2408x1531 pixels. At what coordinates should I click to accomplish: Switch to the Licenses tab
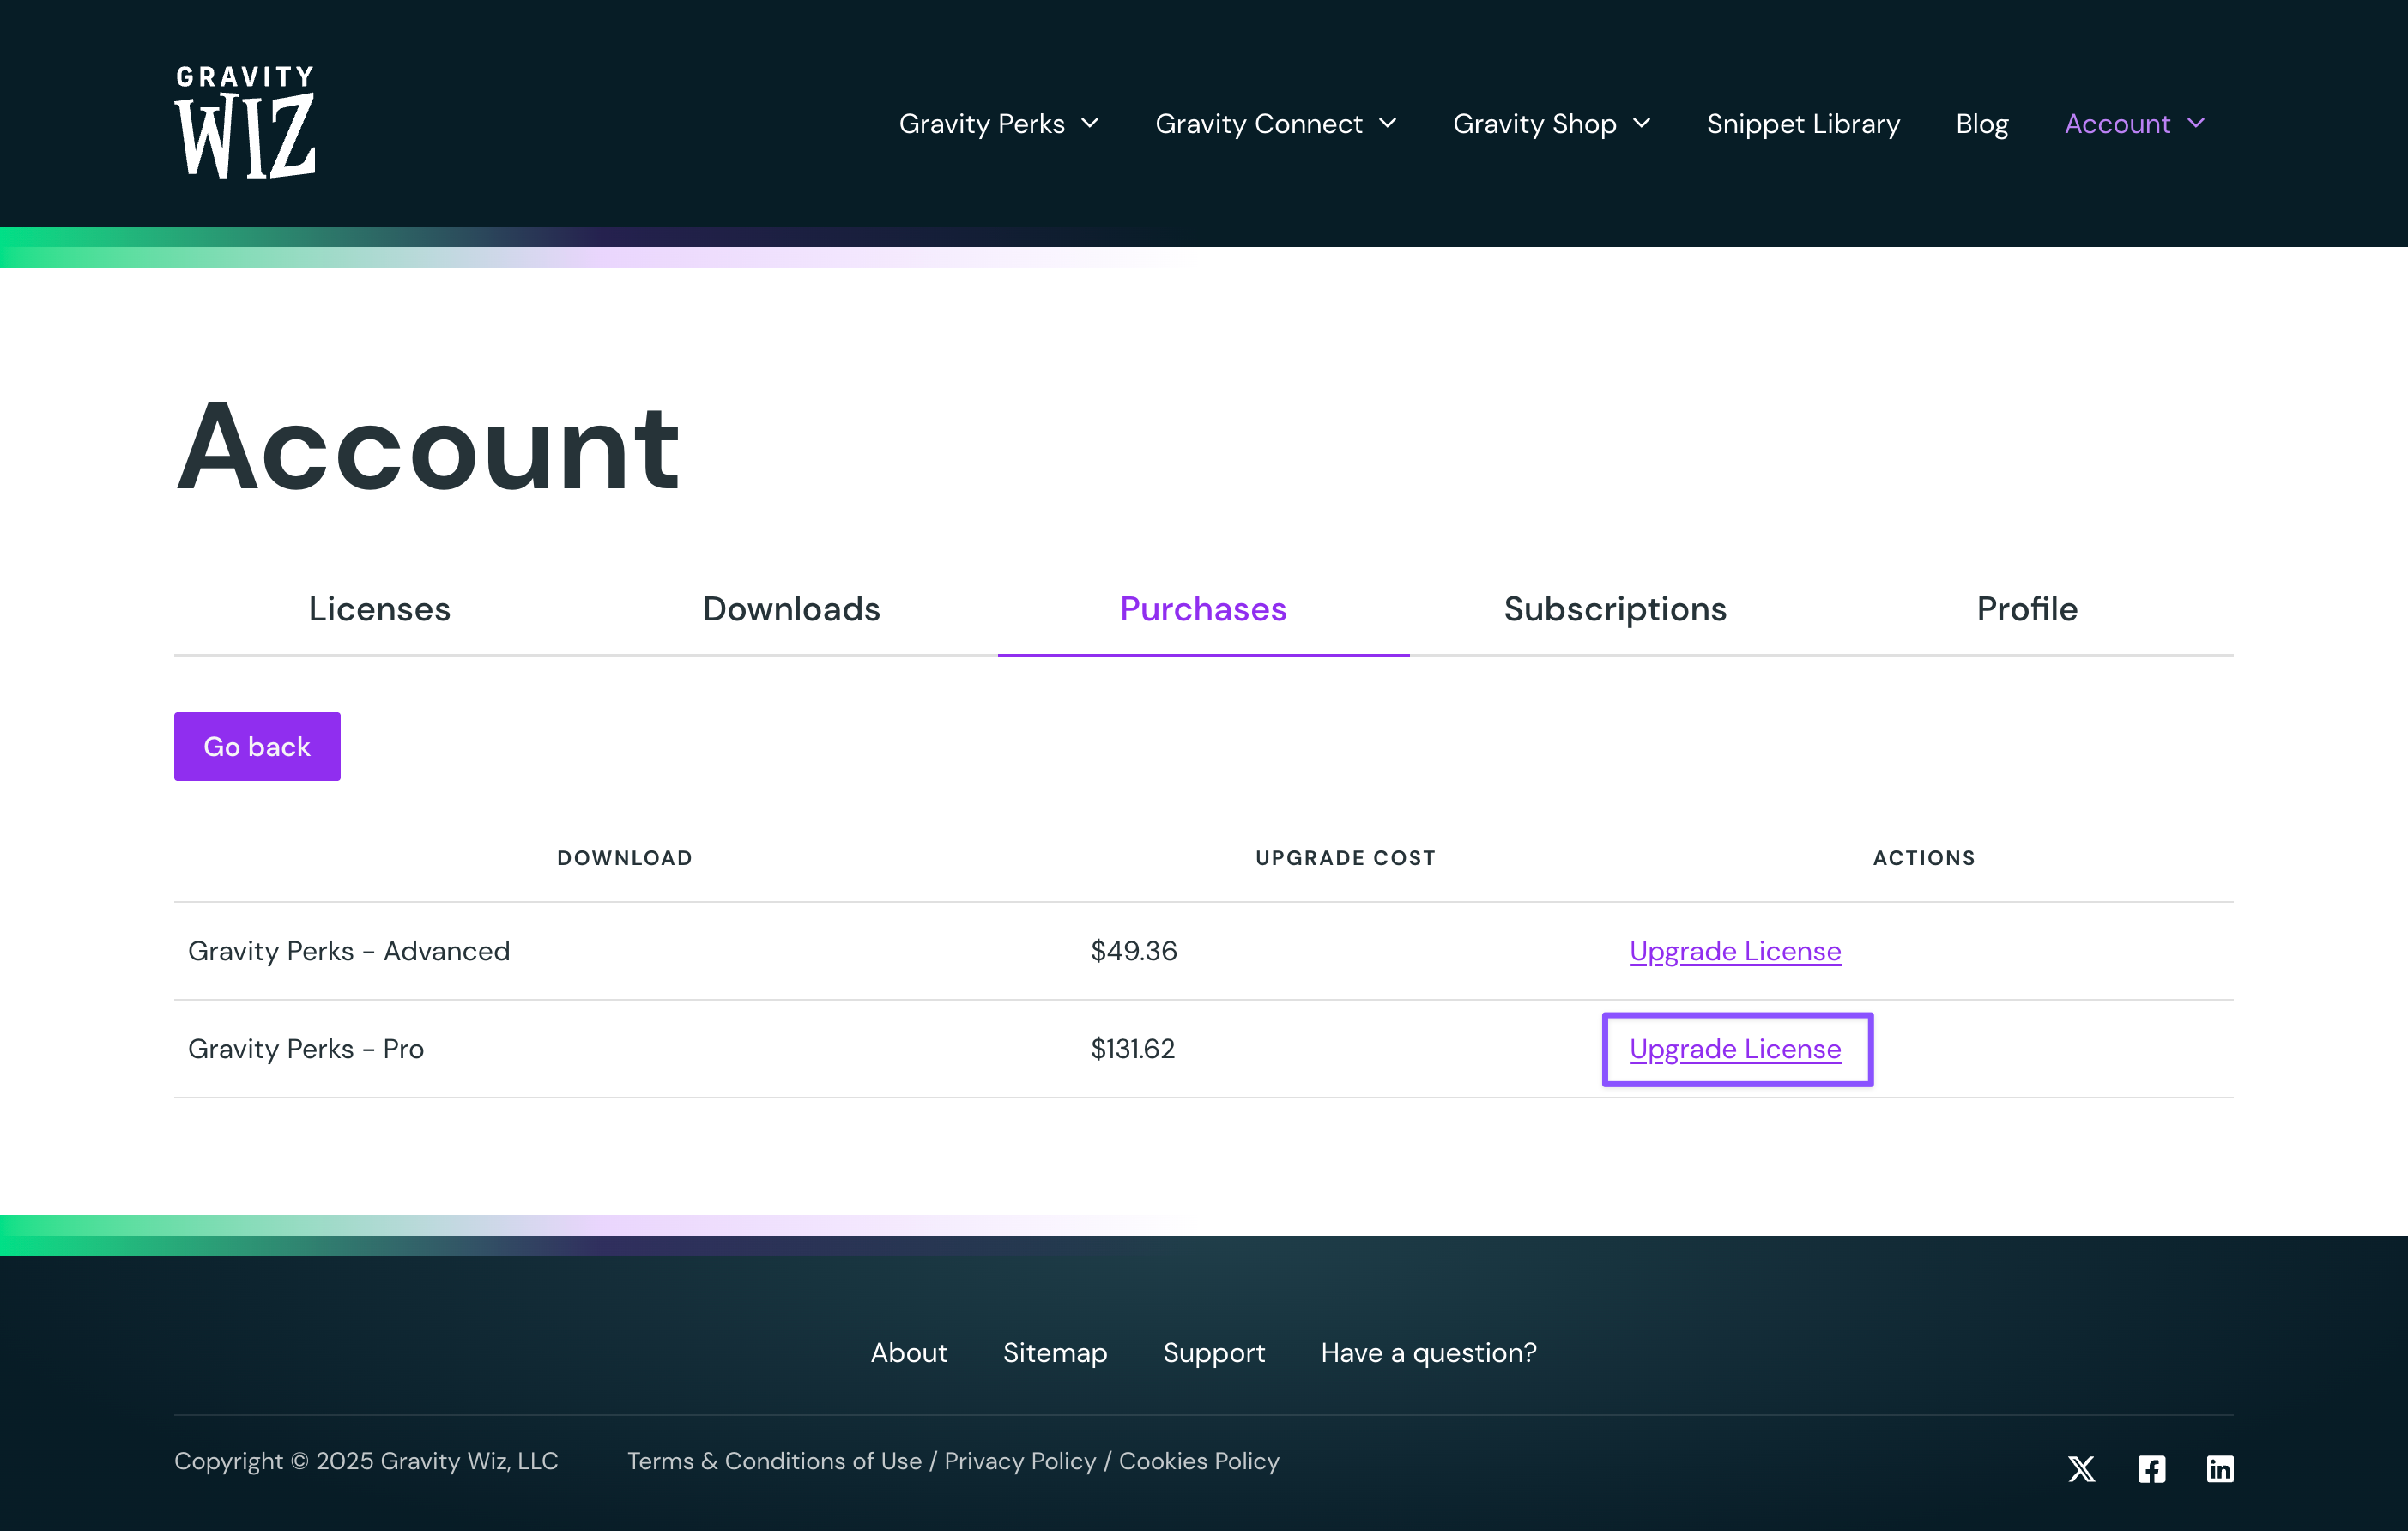pos(380,609)
